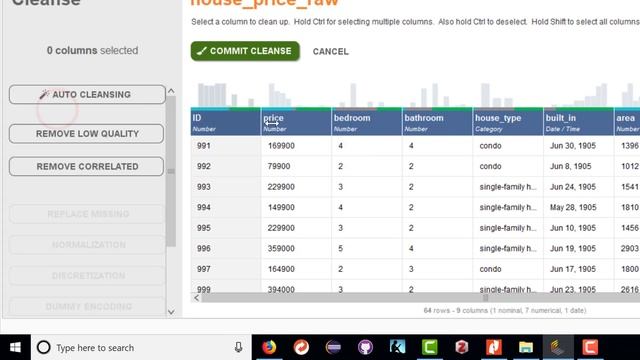
Task: Open the orange PowerPoint-like taskbar icon
Action: 494,347
